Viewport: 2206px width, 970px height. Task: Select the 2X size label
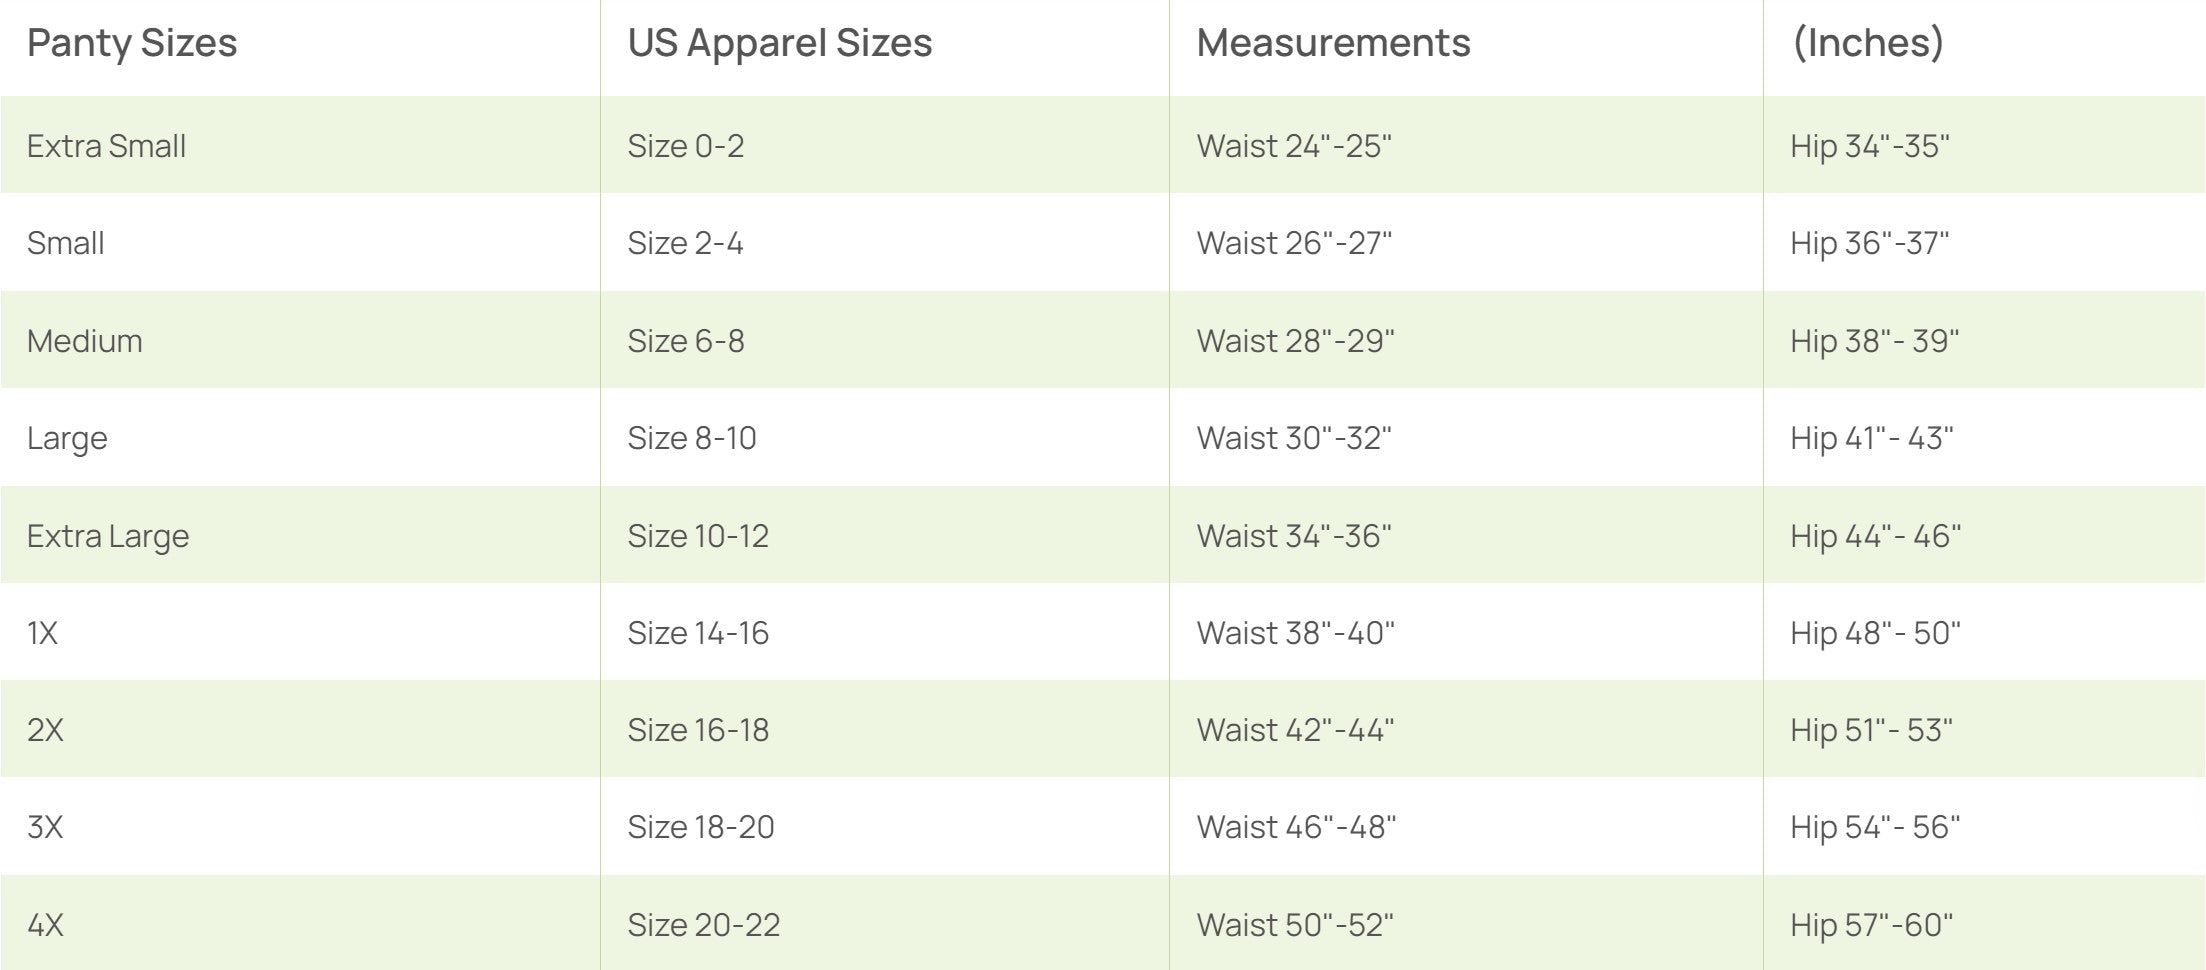point(45,730)
